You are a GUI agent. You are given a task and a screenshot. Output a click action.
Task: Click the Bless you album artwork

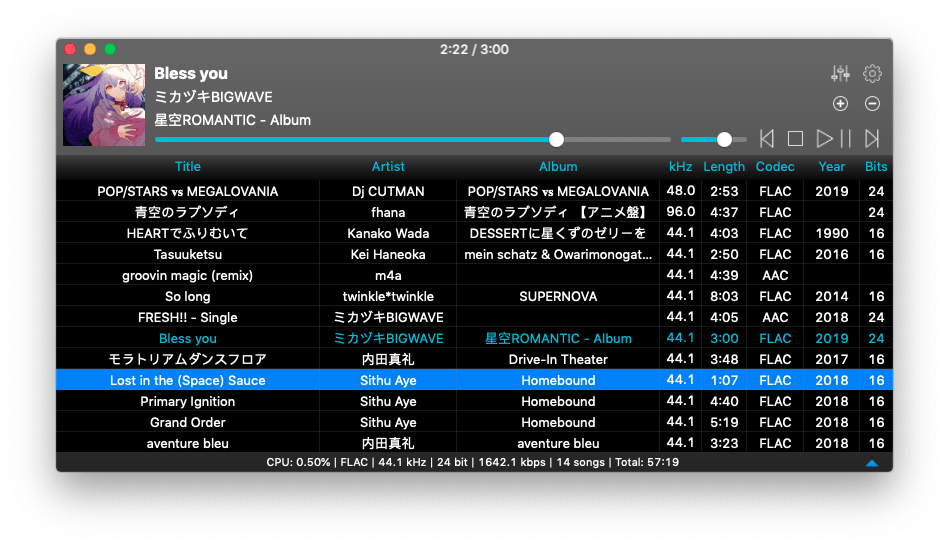104,105
